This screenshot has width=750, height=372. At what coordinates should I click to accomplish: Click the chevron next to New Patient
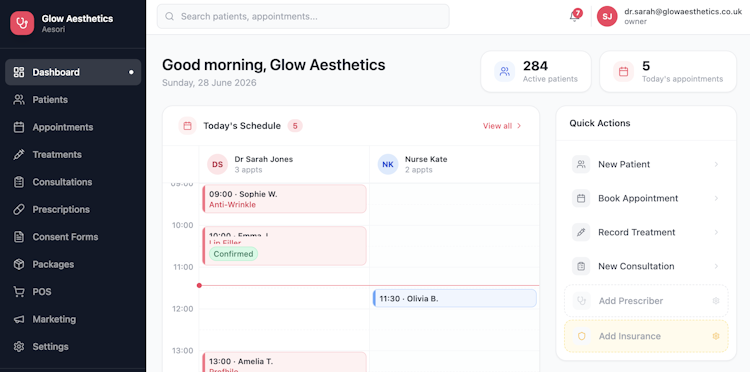coord(716,164)
